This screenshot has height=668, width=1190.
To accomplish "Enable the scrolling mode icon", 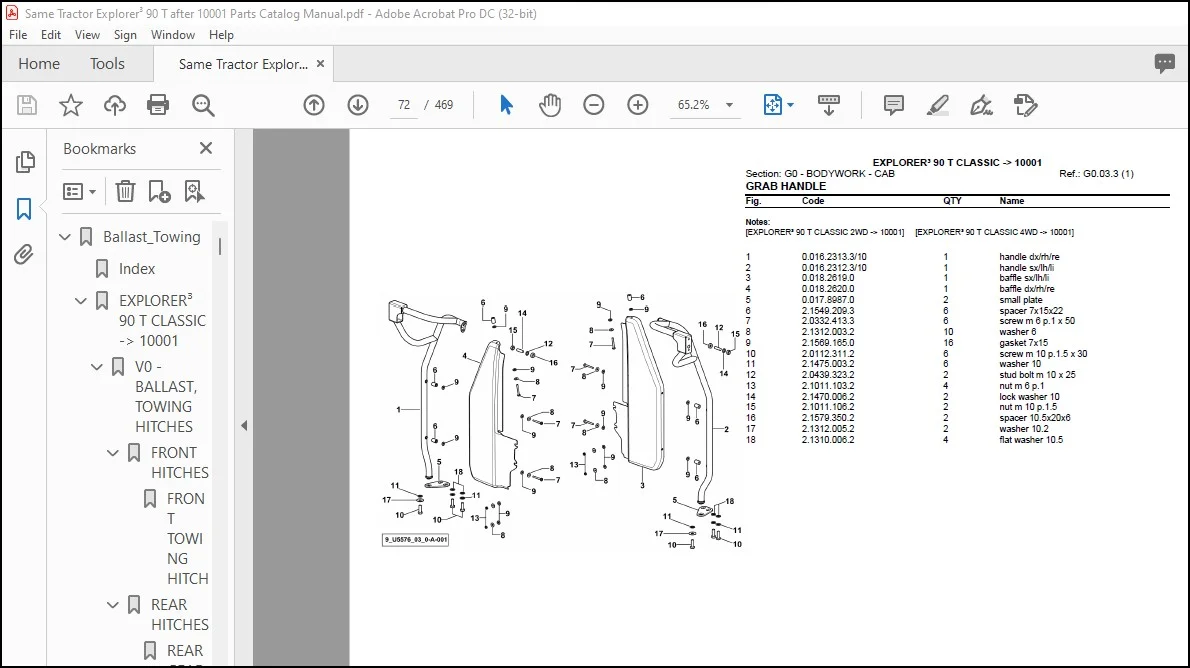I will tap(829, 105).
